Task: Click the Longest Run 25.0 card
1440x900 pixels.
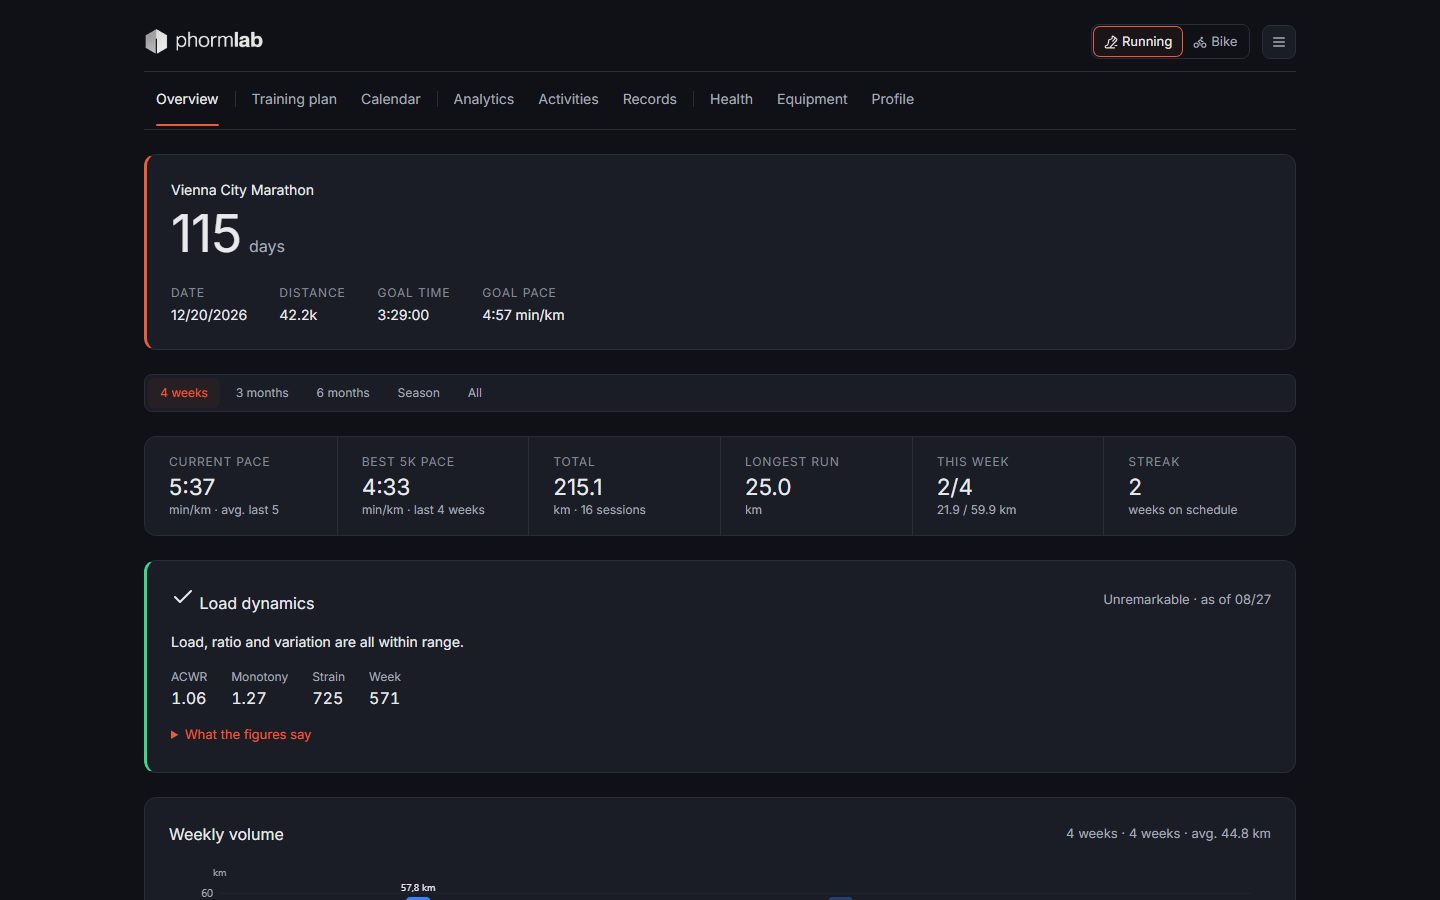Action: pyautogui.click(x=816, y=486)
